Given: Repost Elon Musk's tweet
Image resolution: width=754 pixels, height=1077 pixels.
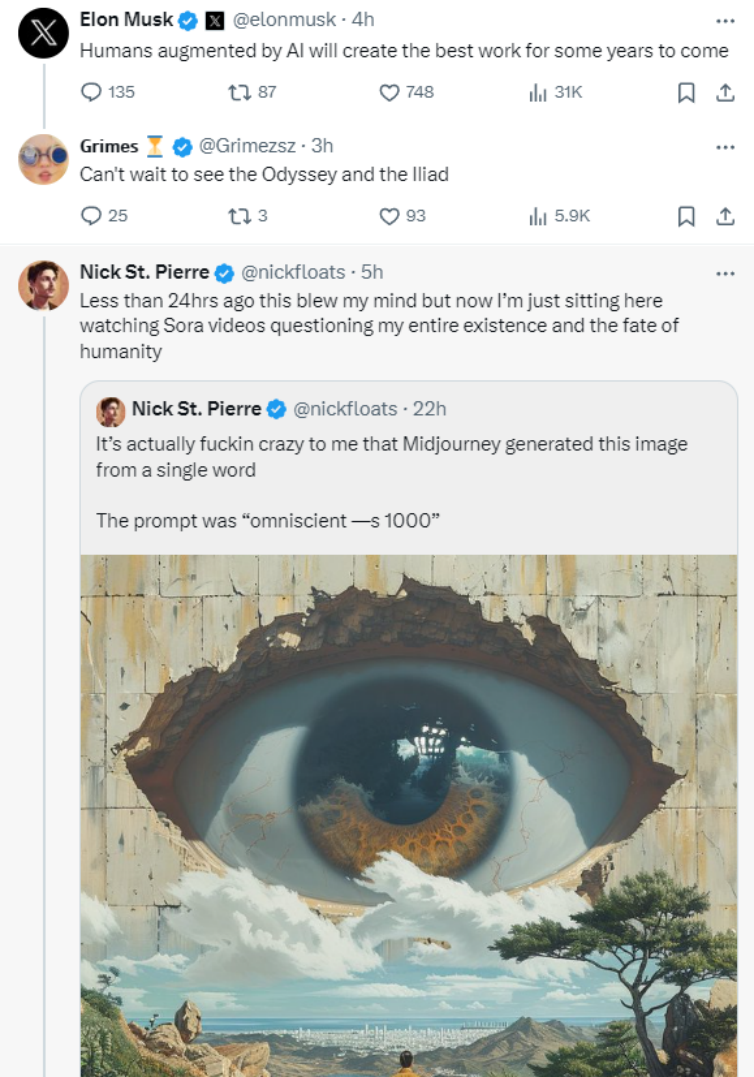Looking at the screenshot, I should (239, 92).
